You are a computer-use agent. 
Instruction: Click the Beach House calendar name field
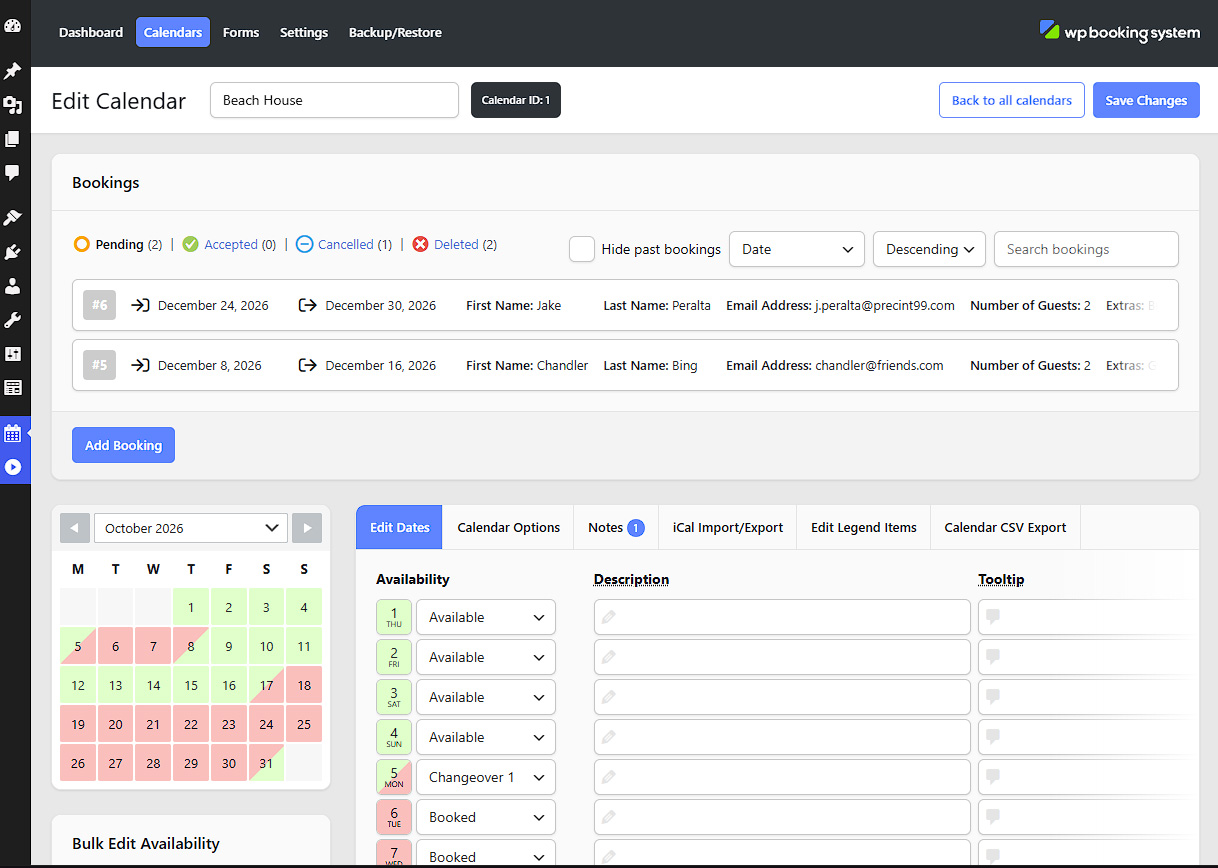334,100
